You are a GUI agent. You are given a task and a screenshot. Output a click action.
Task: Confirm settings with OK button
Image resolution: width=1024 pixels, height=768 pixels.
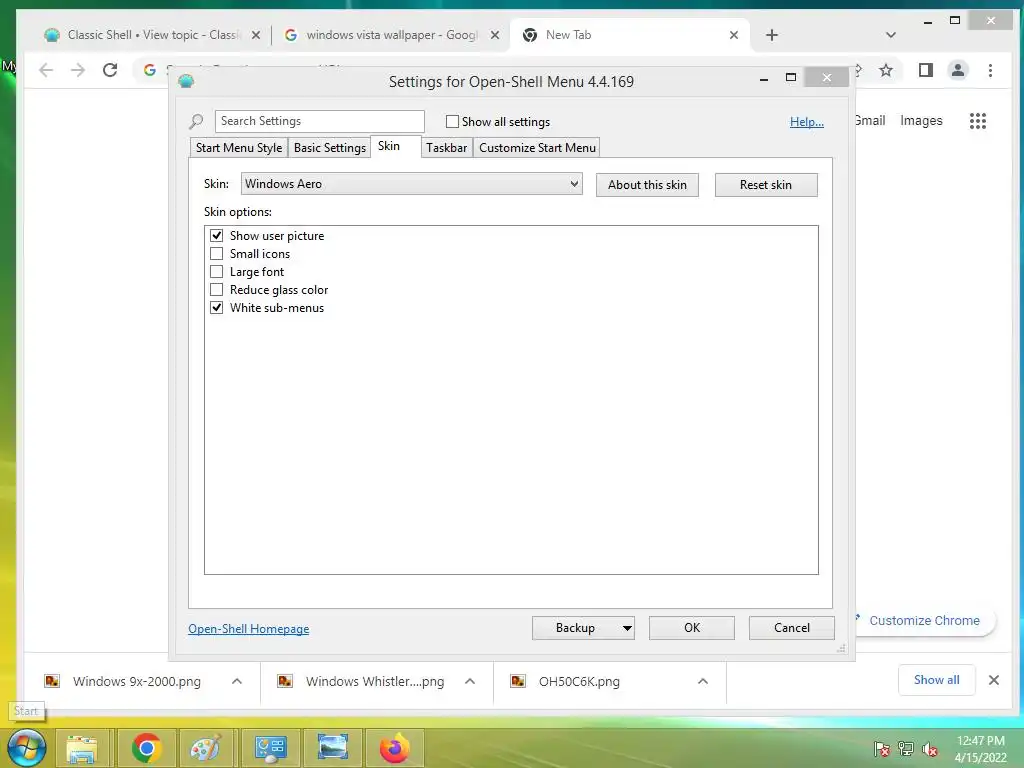[x=692, y=628]
